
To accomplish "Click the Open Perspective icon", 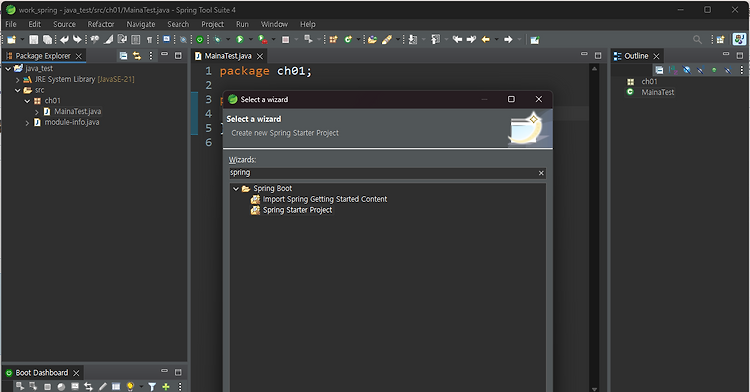I will coord(720,40).
